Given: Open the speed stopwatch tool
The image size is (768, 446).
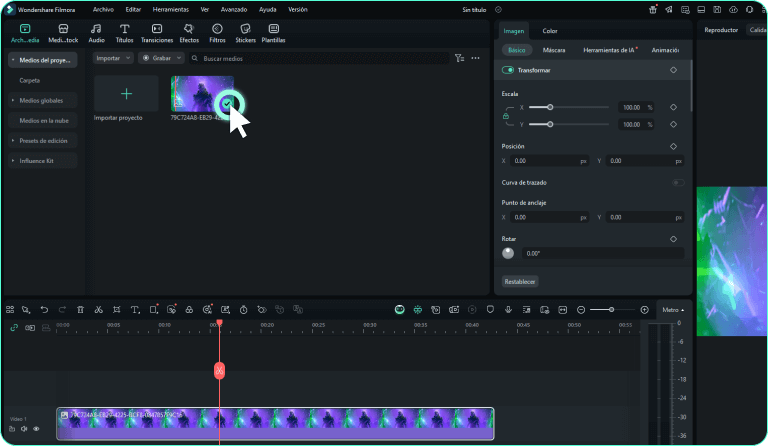Looking at the screenshot, I should point(243,309).
